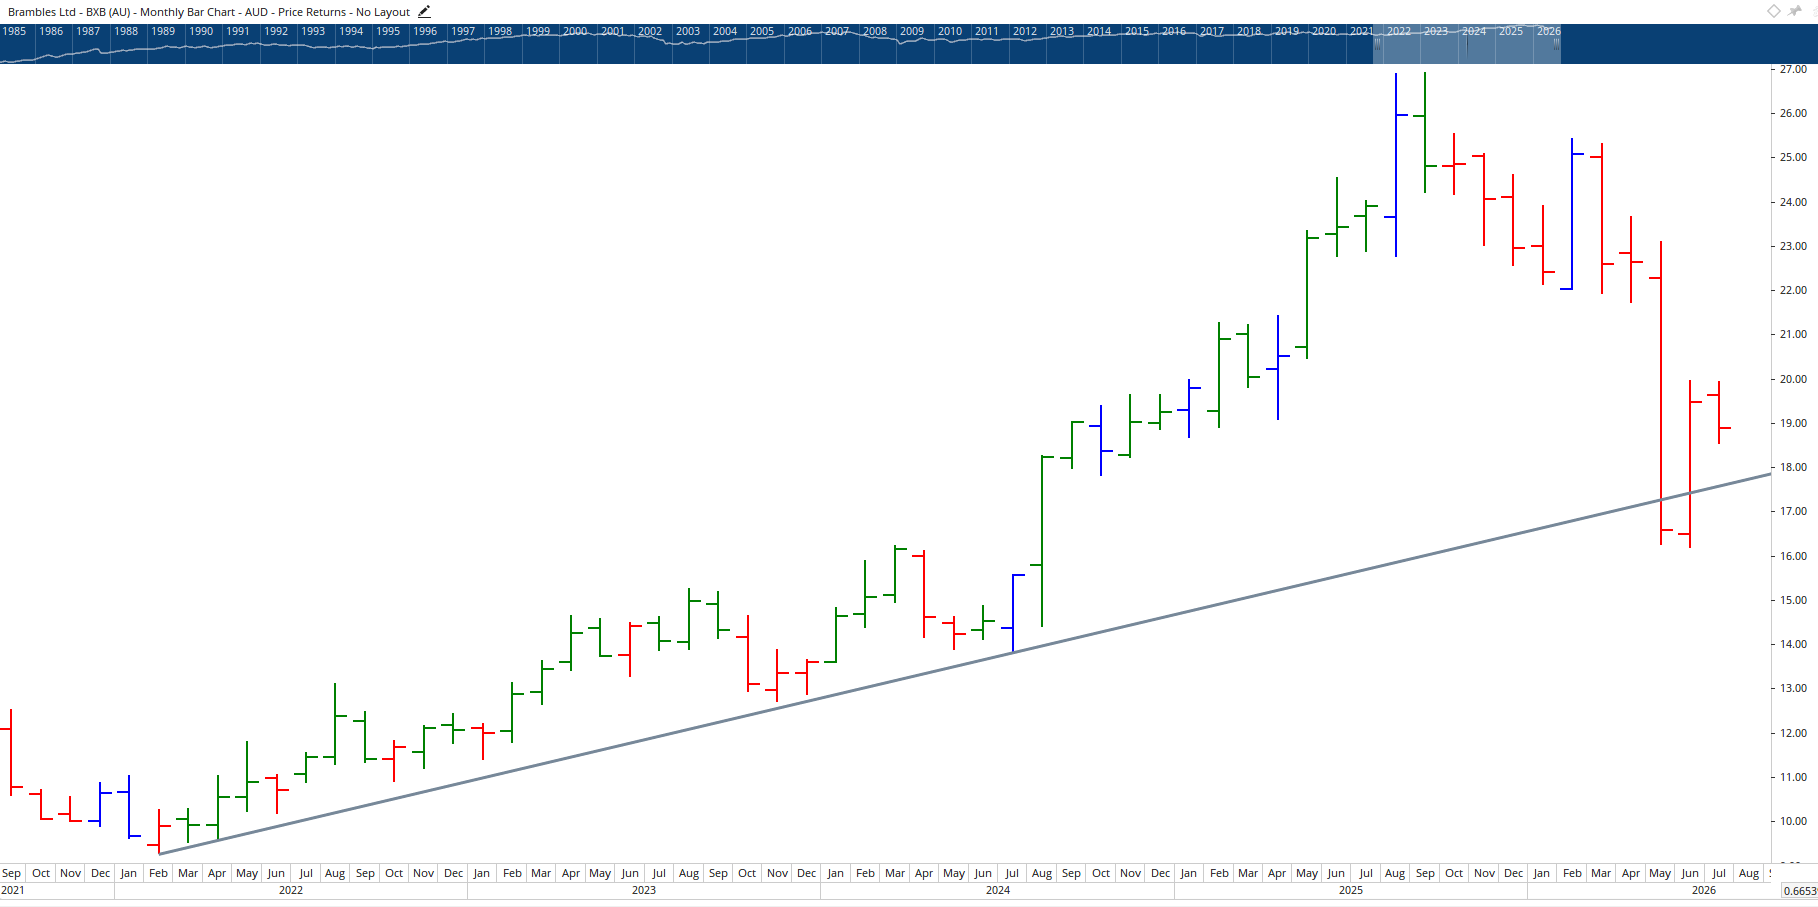Screen dimensions: 1818x907
Task: Select the blue February 2026 price bar
Action: [x=1572, y=214]
